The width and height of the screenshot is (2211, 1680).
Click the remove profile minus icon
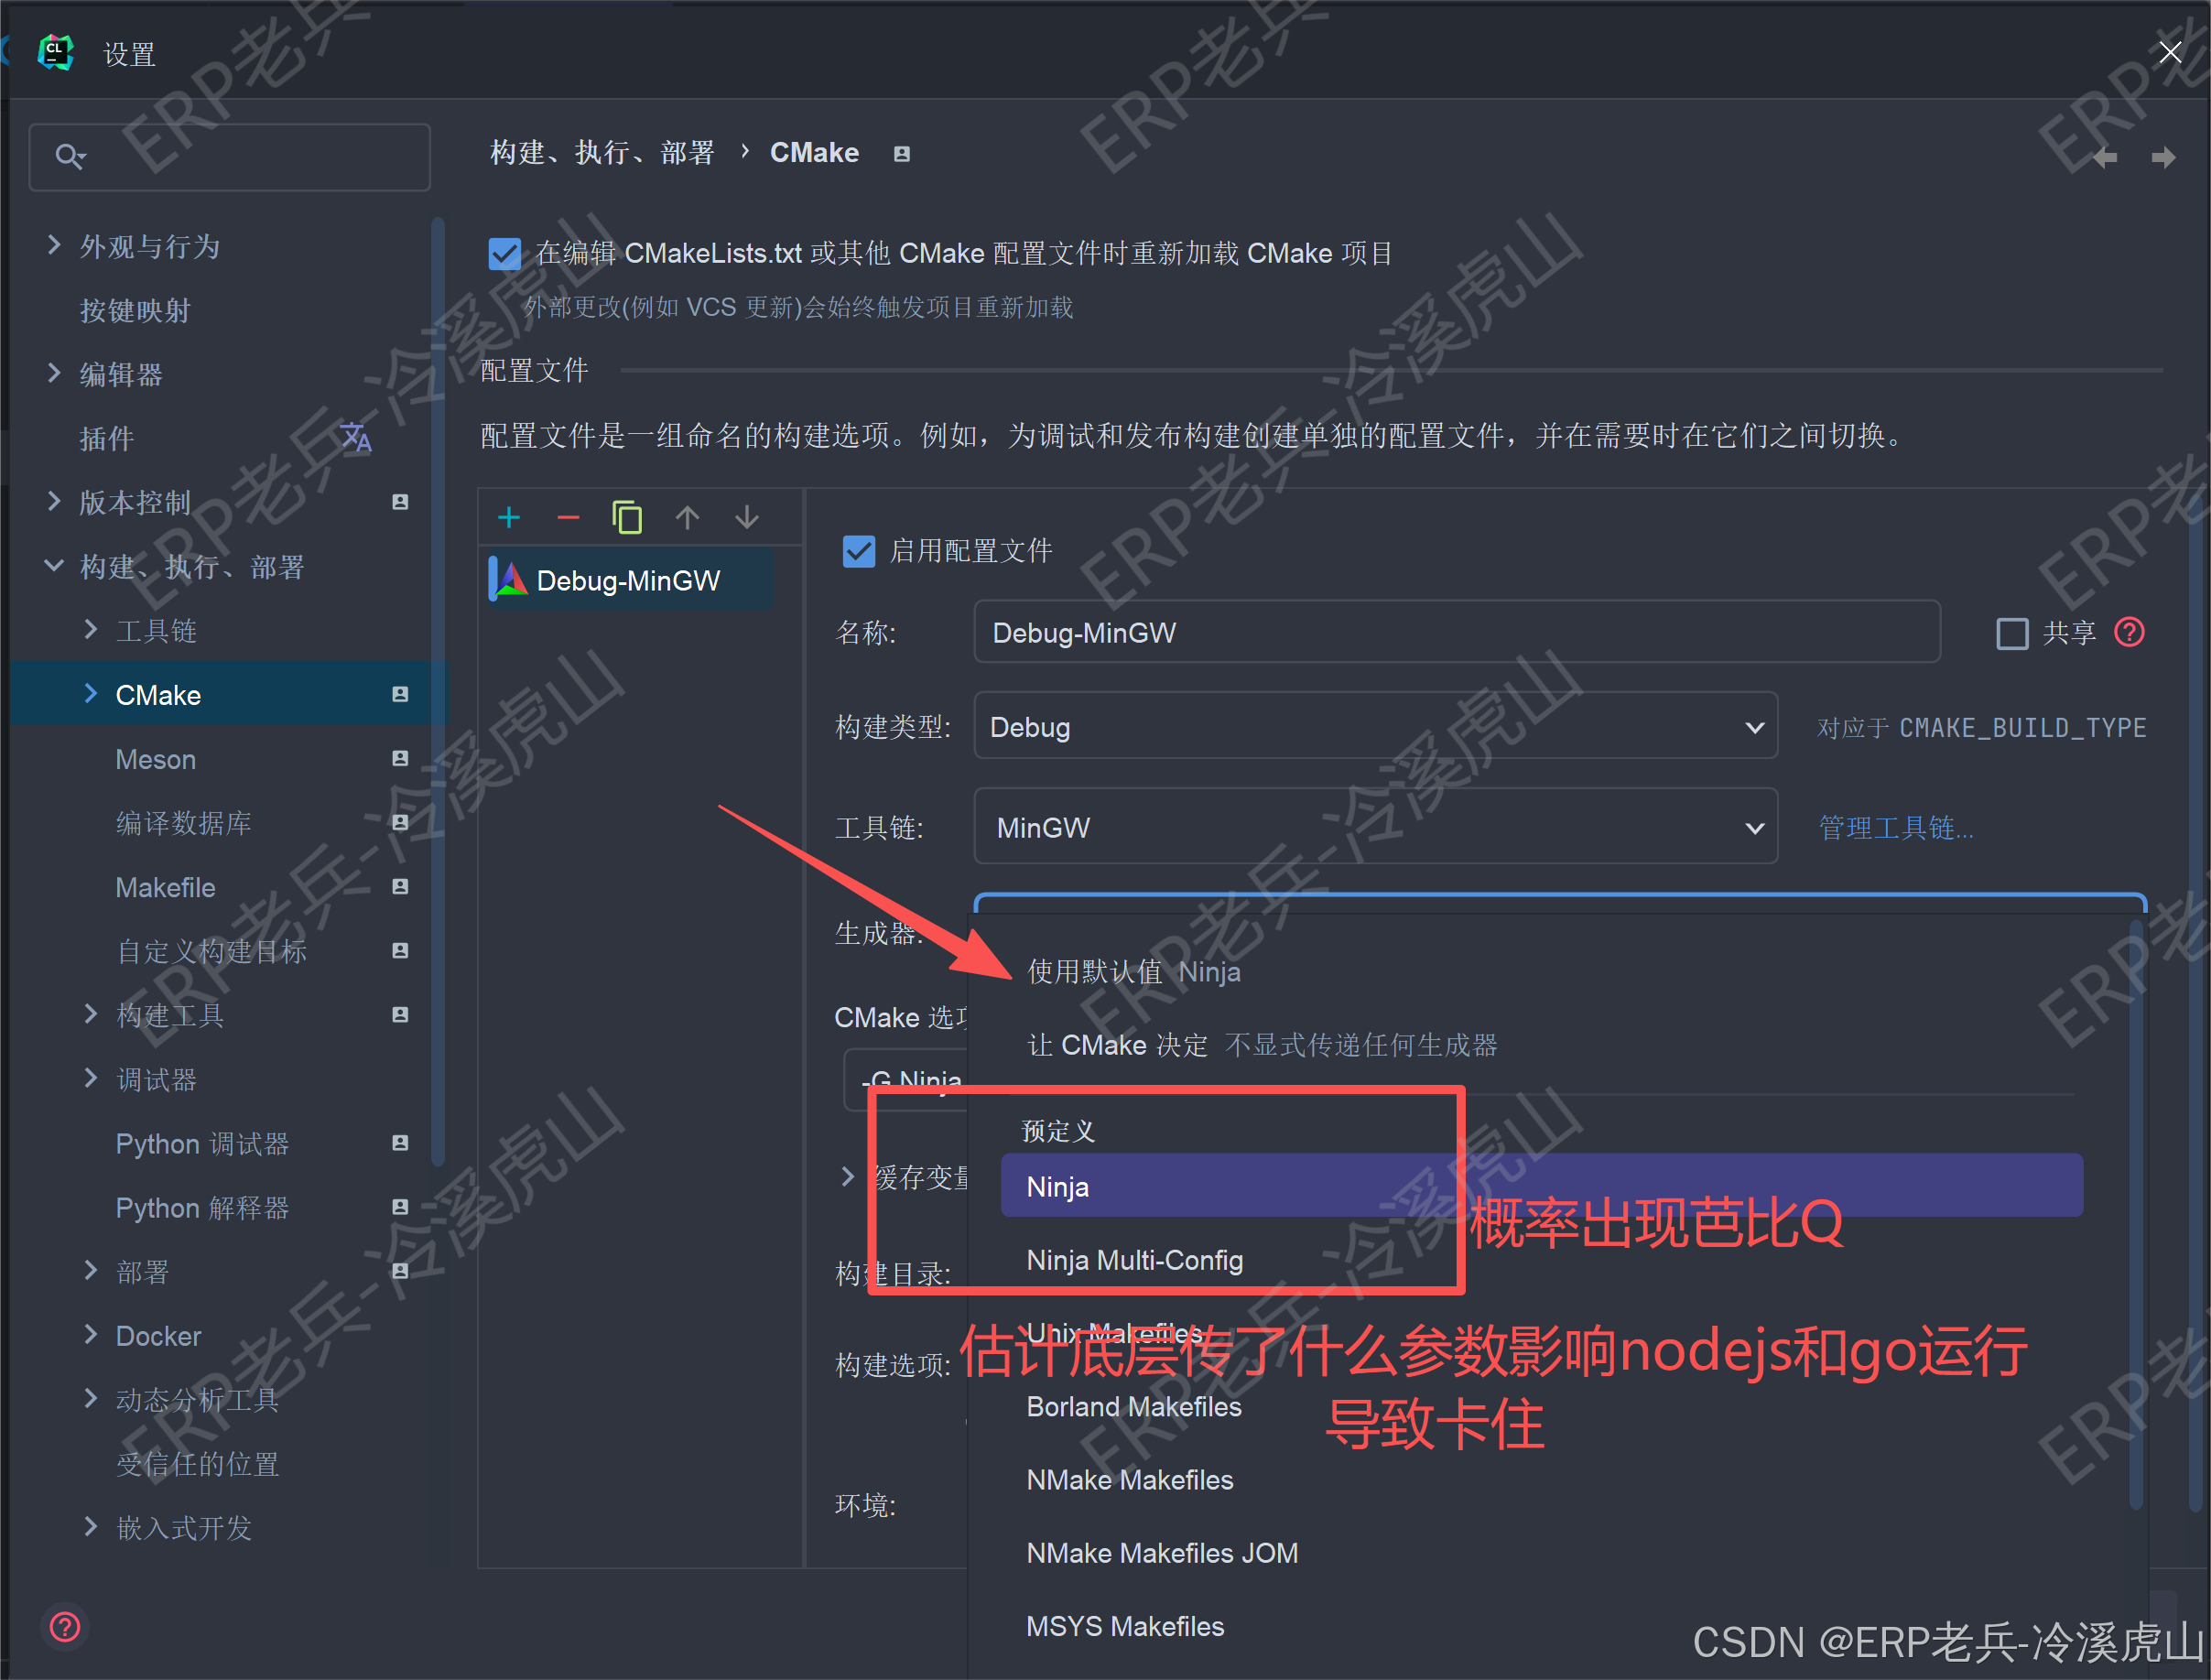click(568, 517)
